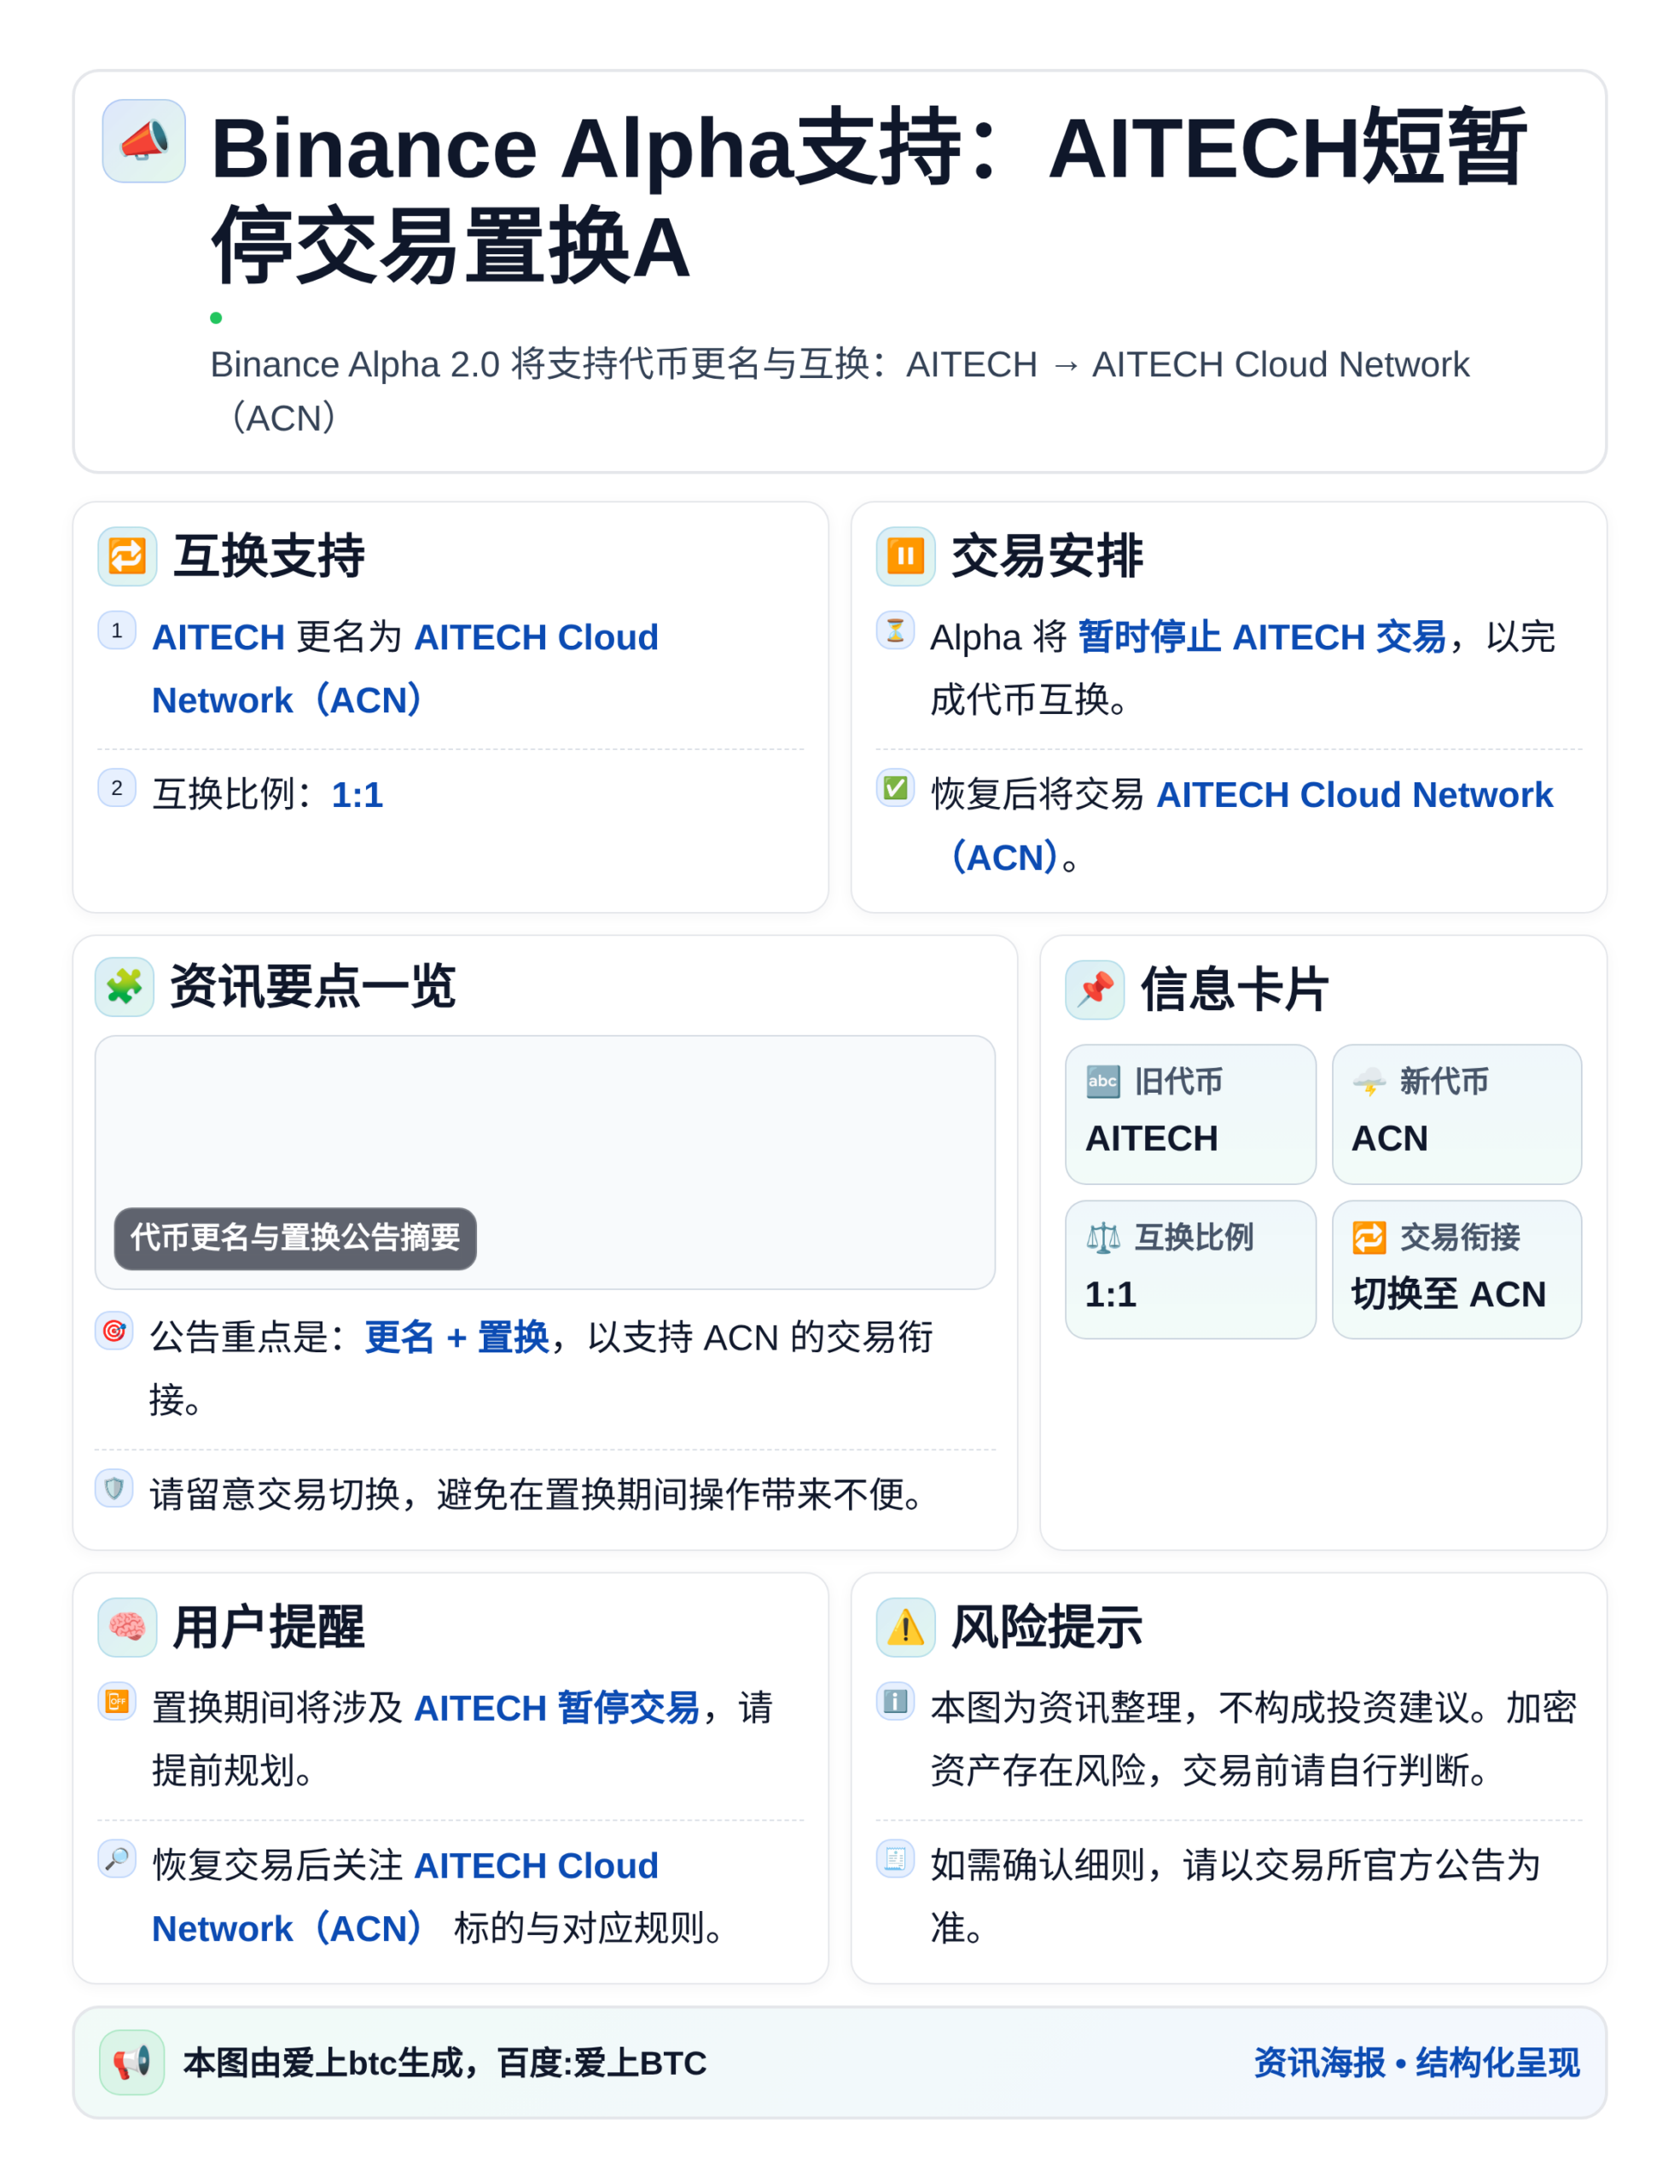Screen dimensions: 1680x2184
Task: Click the brain icon next to 用户提醒
Action: (127, 1627)
